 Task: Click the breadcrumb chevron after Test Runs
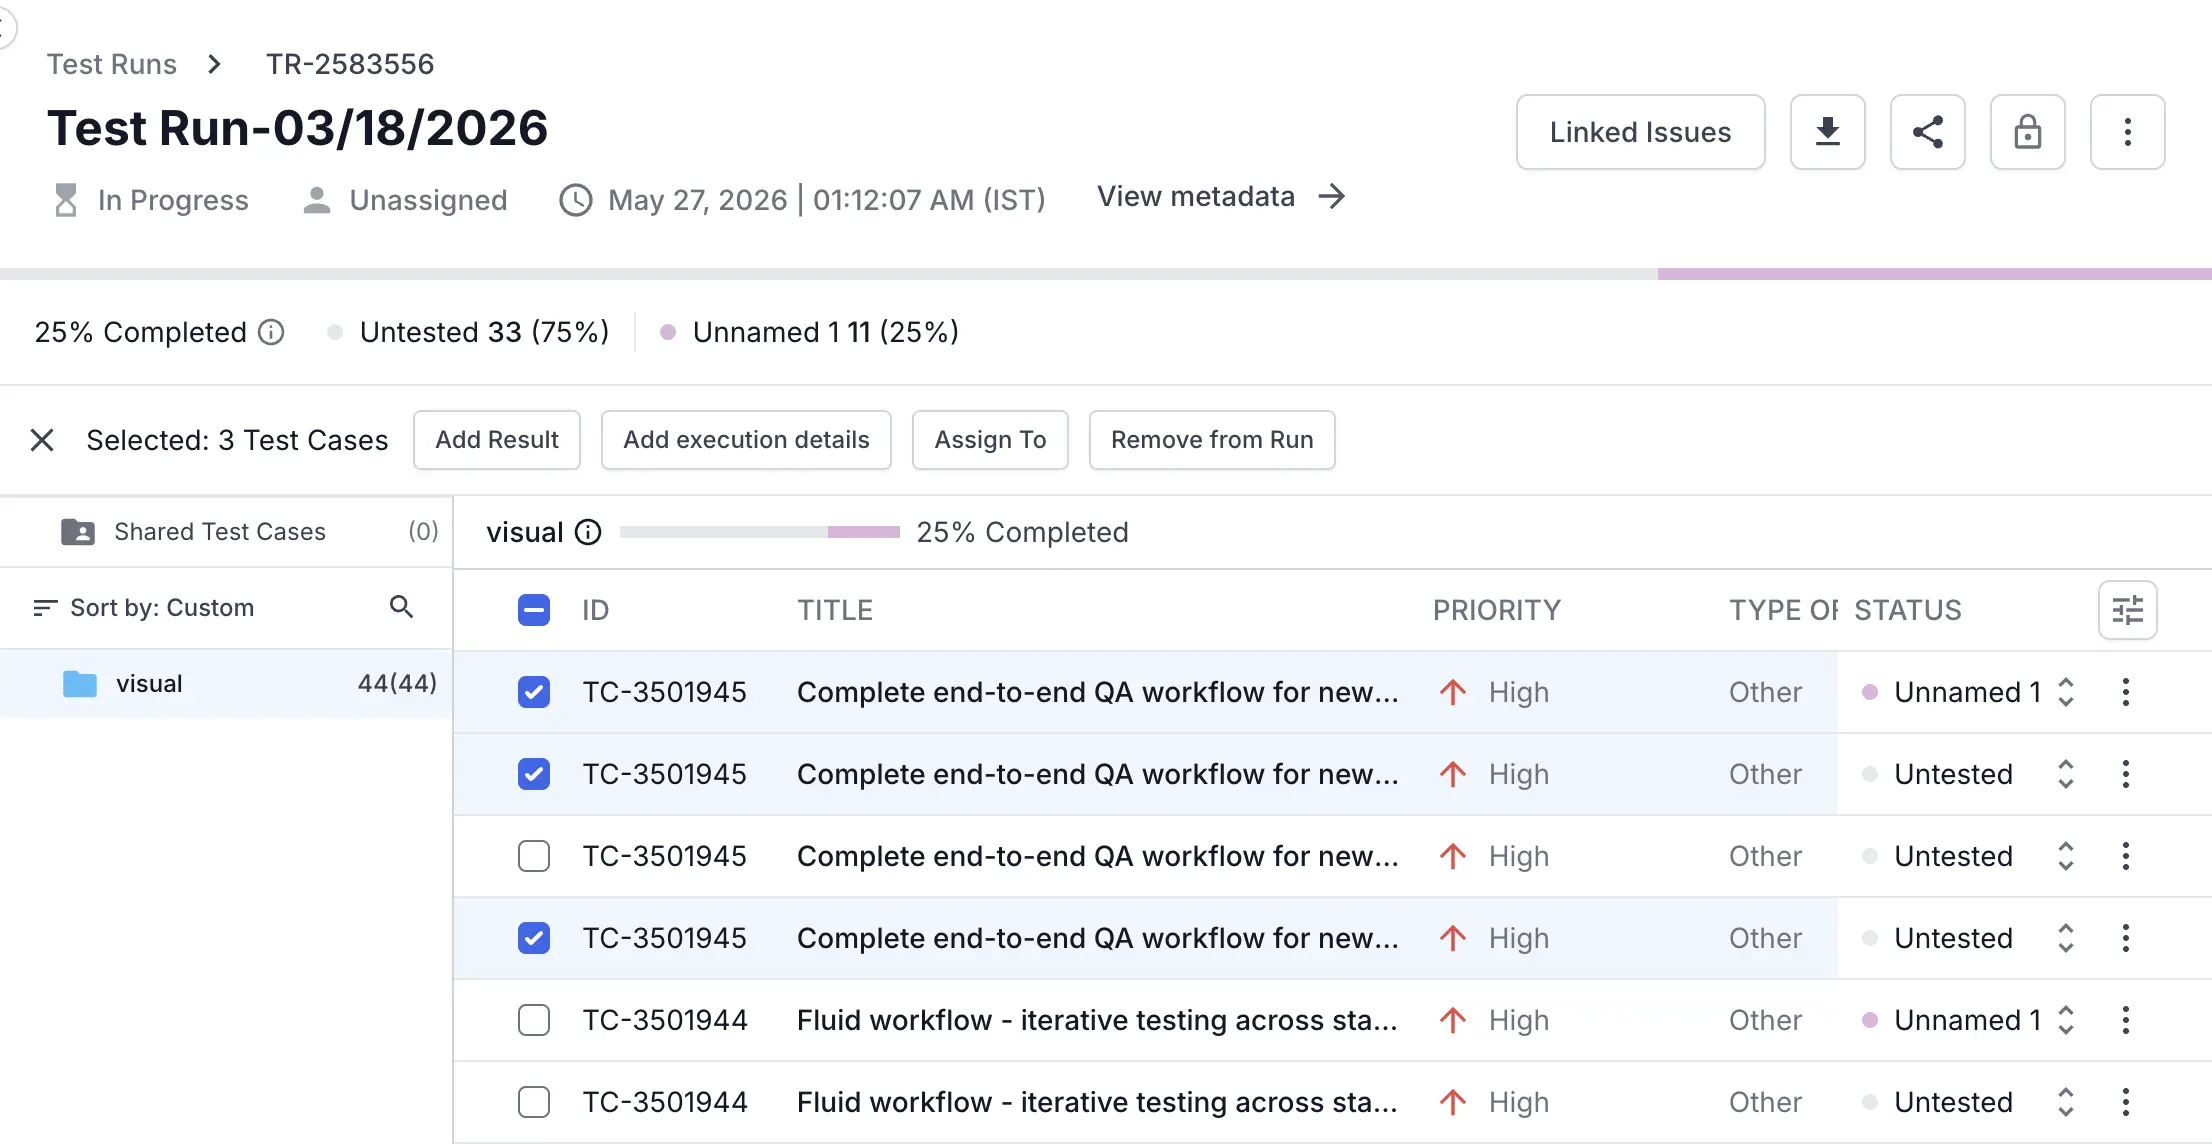(x=214, y=64)
